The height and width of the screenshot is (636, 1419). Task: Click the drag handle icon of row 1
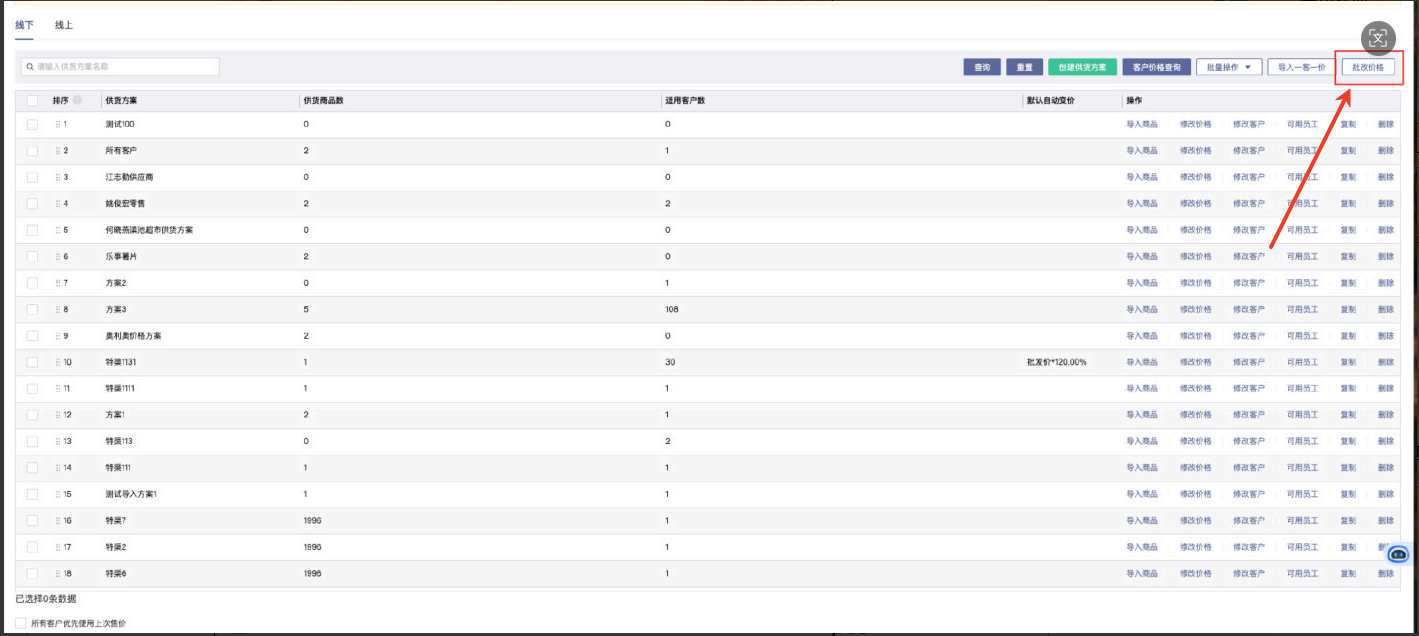coord(58,124)
